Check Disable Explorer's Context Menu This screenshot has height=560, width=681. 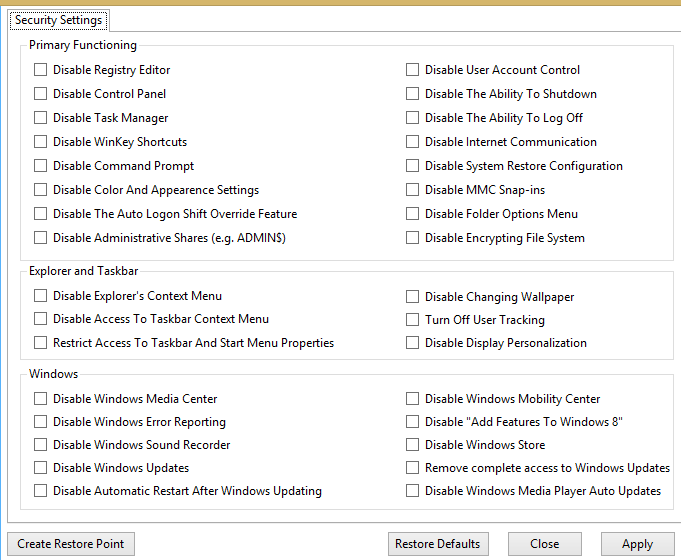point(41,296)
